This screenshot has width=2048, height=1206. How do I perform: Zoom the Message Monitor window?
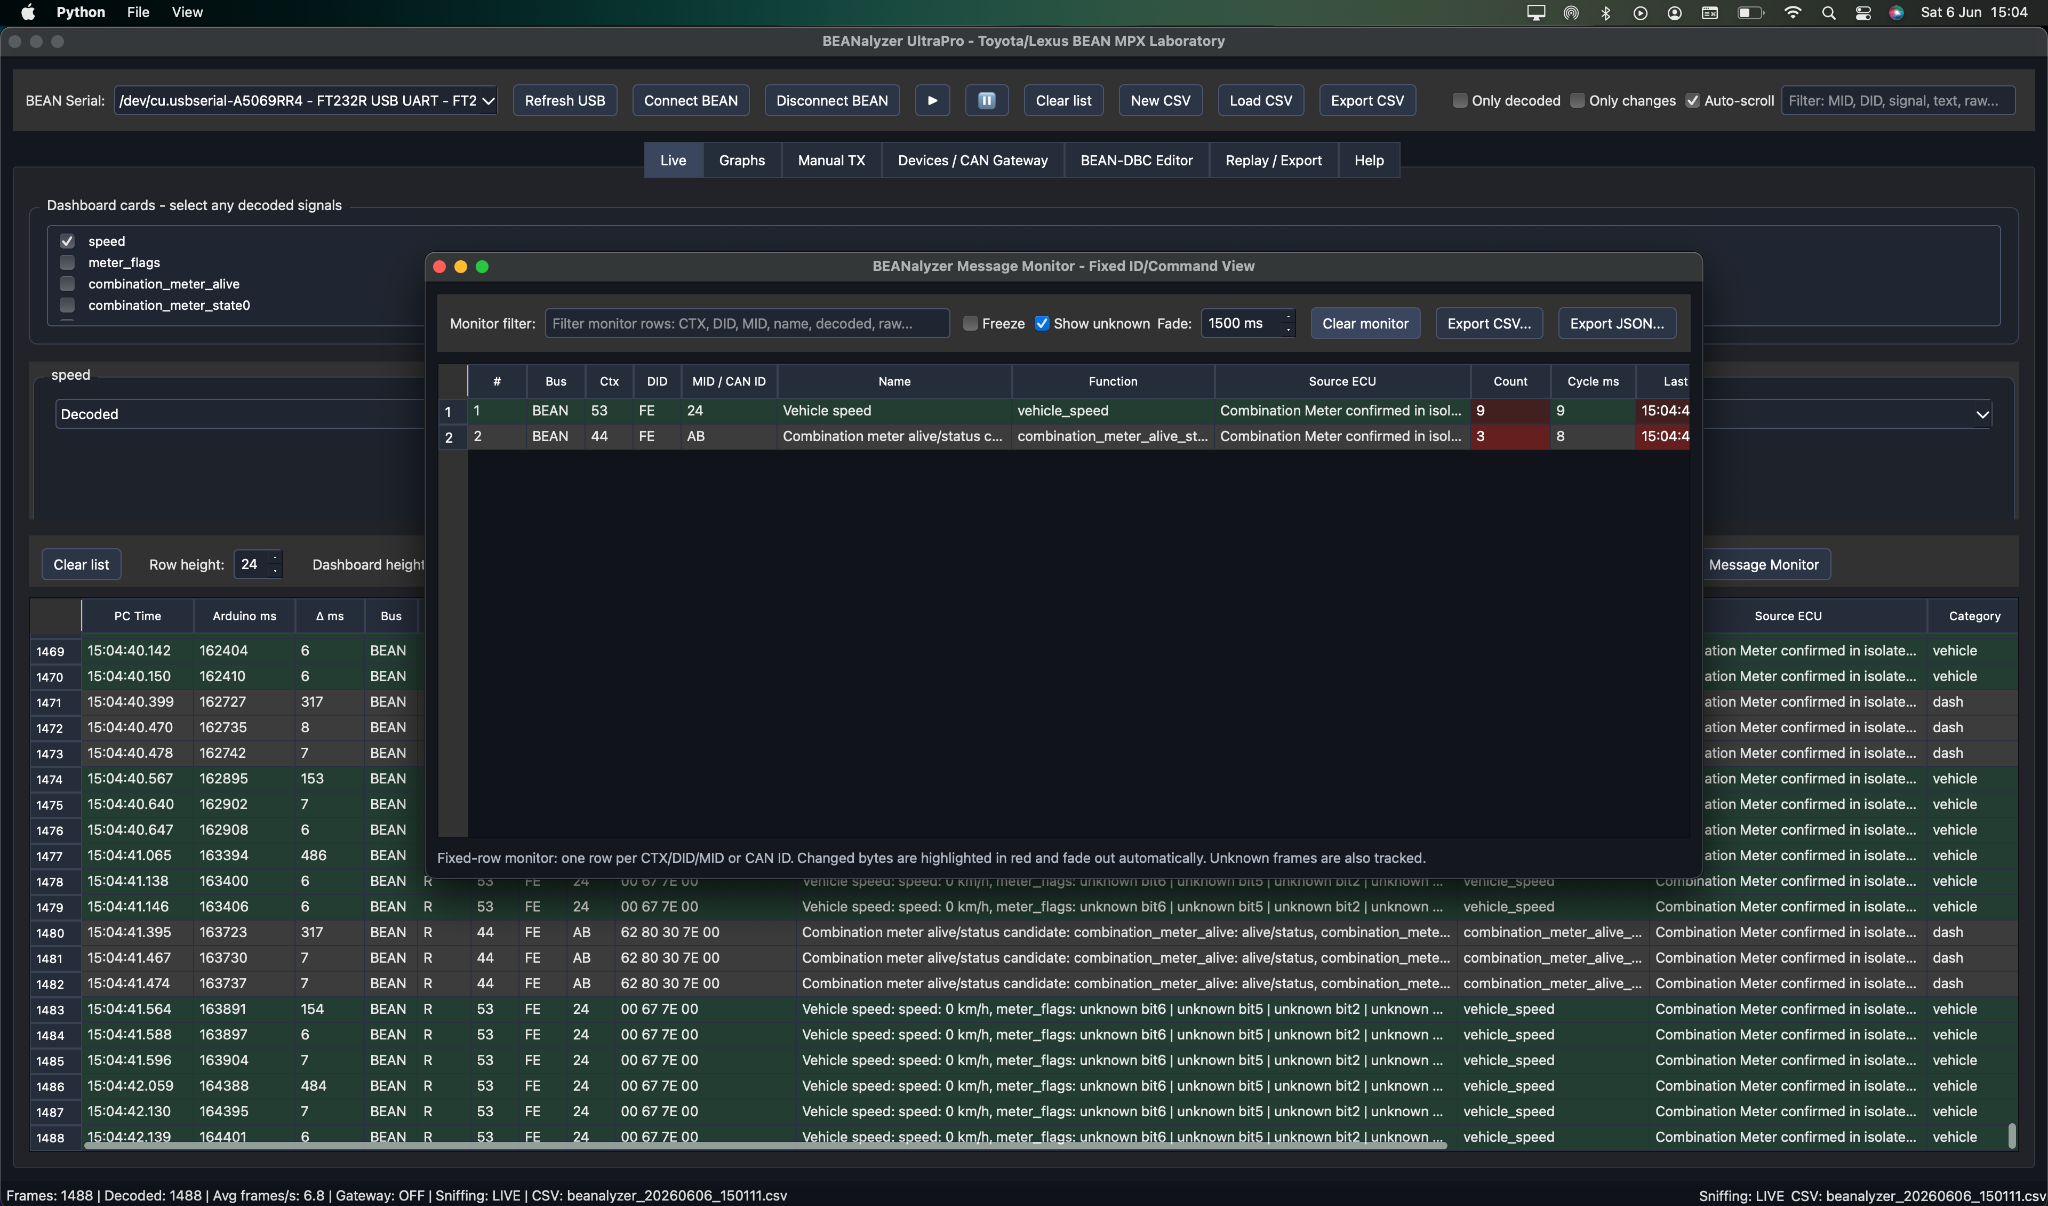(x=482, y=266)
